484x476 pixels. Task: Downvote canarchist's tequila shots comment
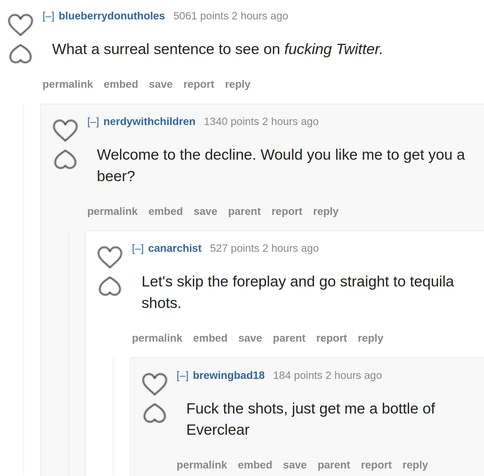point(110,286)
